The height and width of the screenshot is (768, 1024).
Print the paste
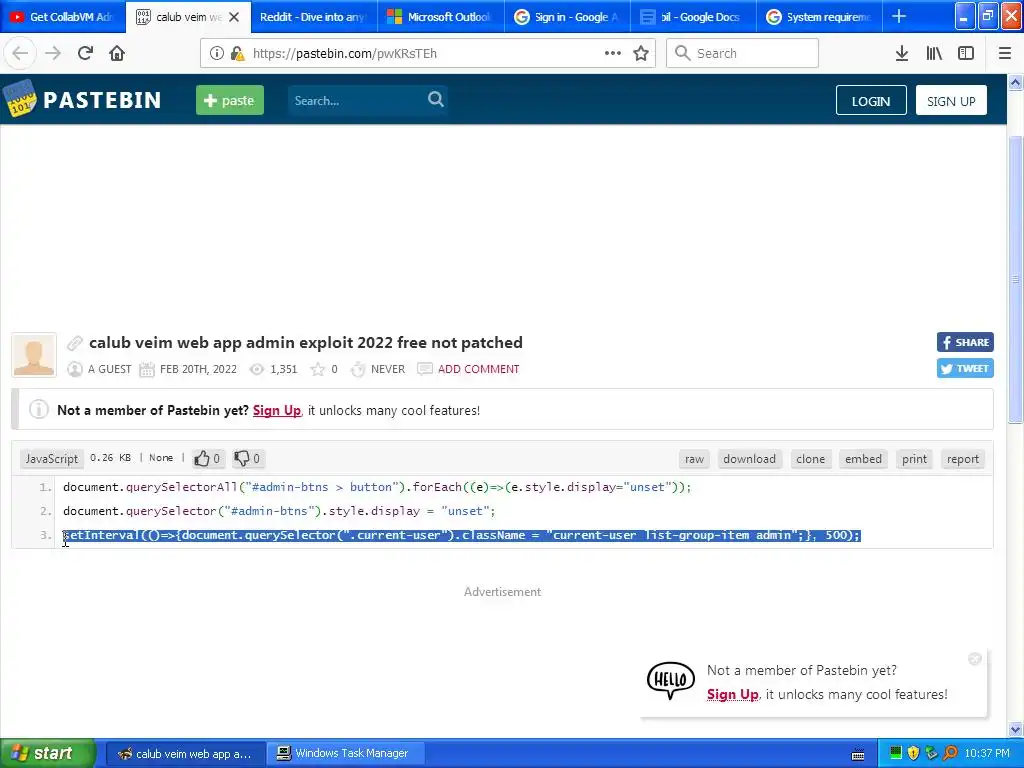914,458
